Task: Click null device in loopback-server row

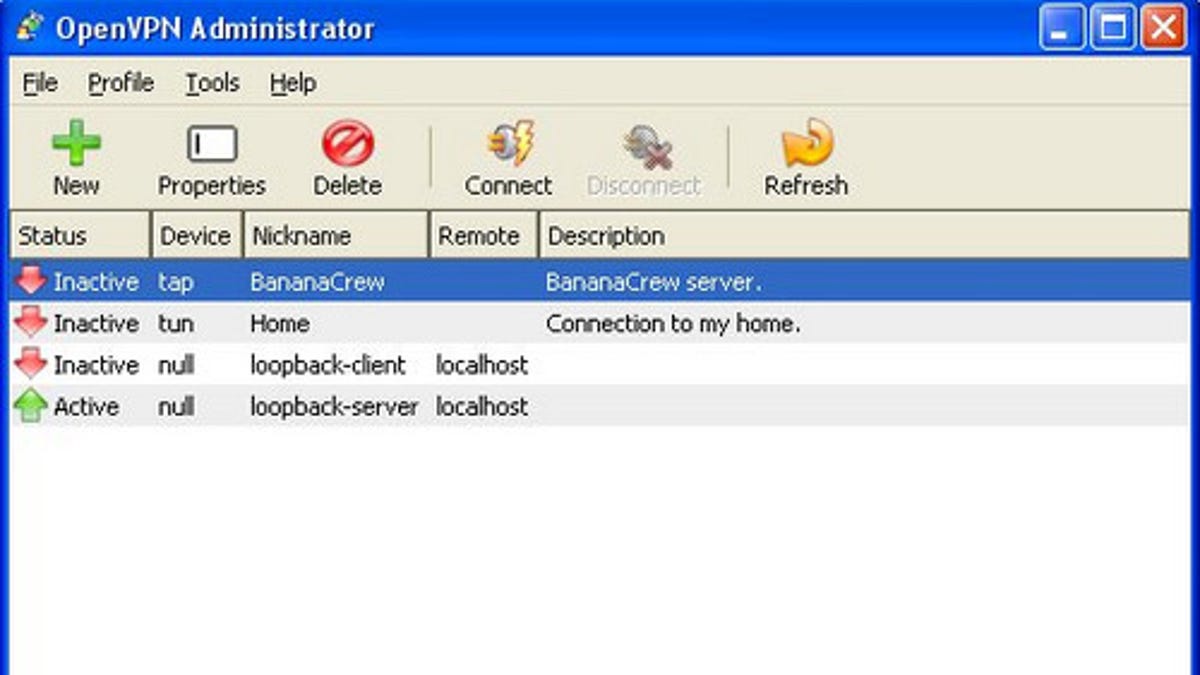Action: pyautogui.click(x=176, y=407)
